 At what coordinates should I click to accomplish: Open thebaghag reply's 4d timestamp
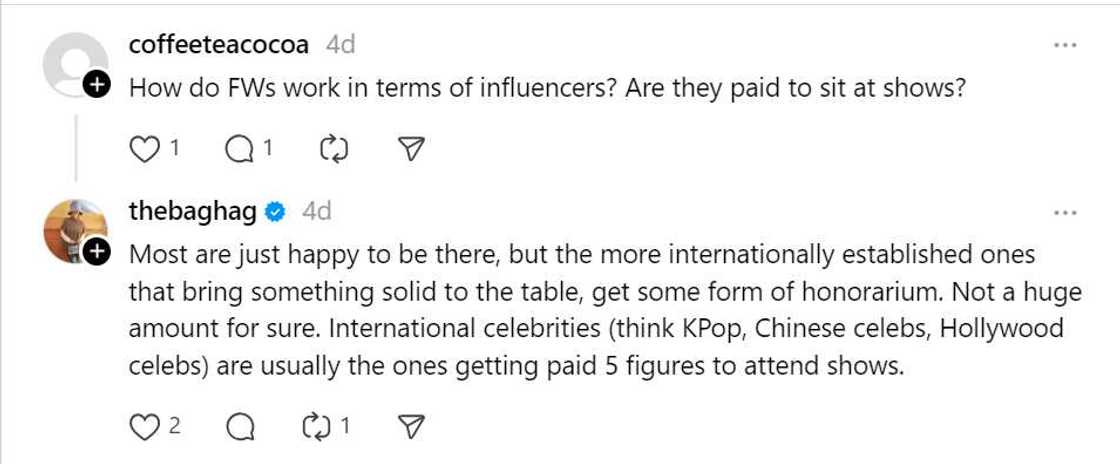316,211
